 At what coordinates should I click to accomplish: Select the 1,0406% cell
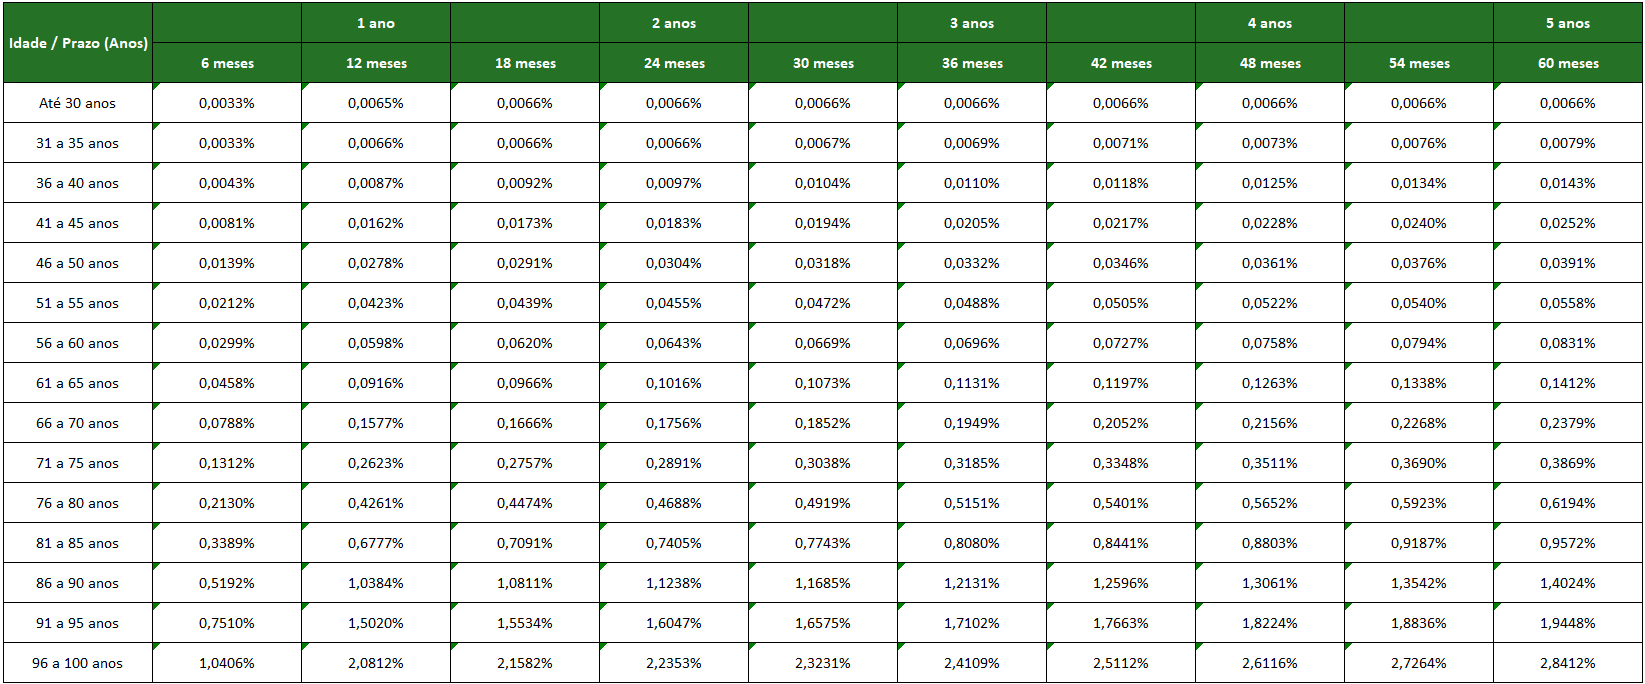[227, 663]
